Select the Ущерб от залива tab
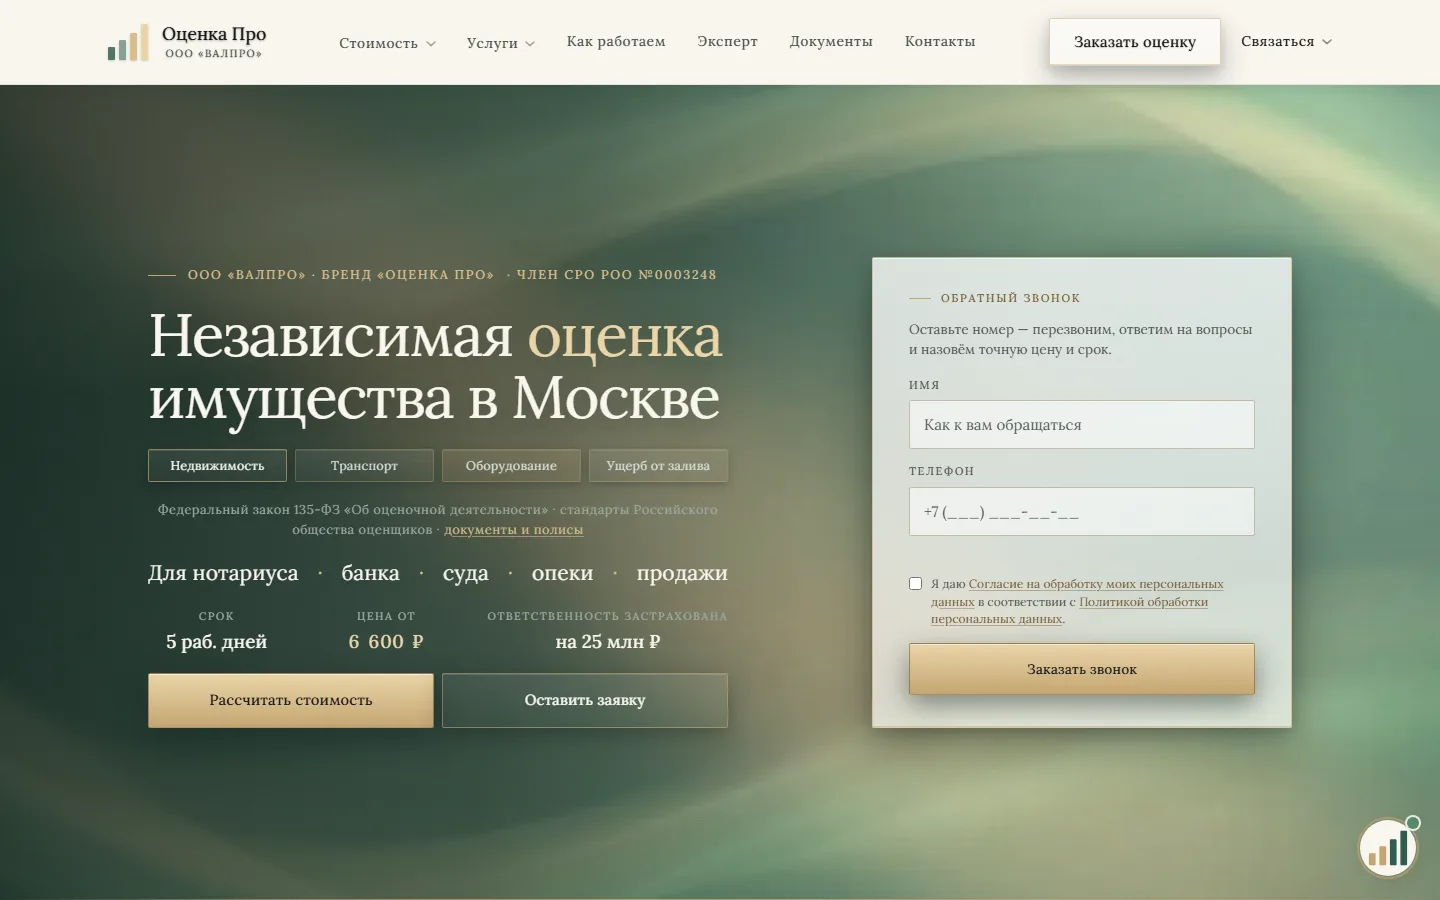This screenshot has width=1440, height=900. [658, 466]
